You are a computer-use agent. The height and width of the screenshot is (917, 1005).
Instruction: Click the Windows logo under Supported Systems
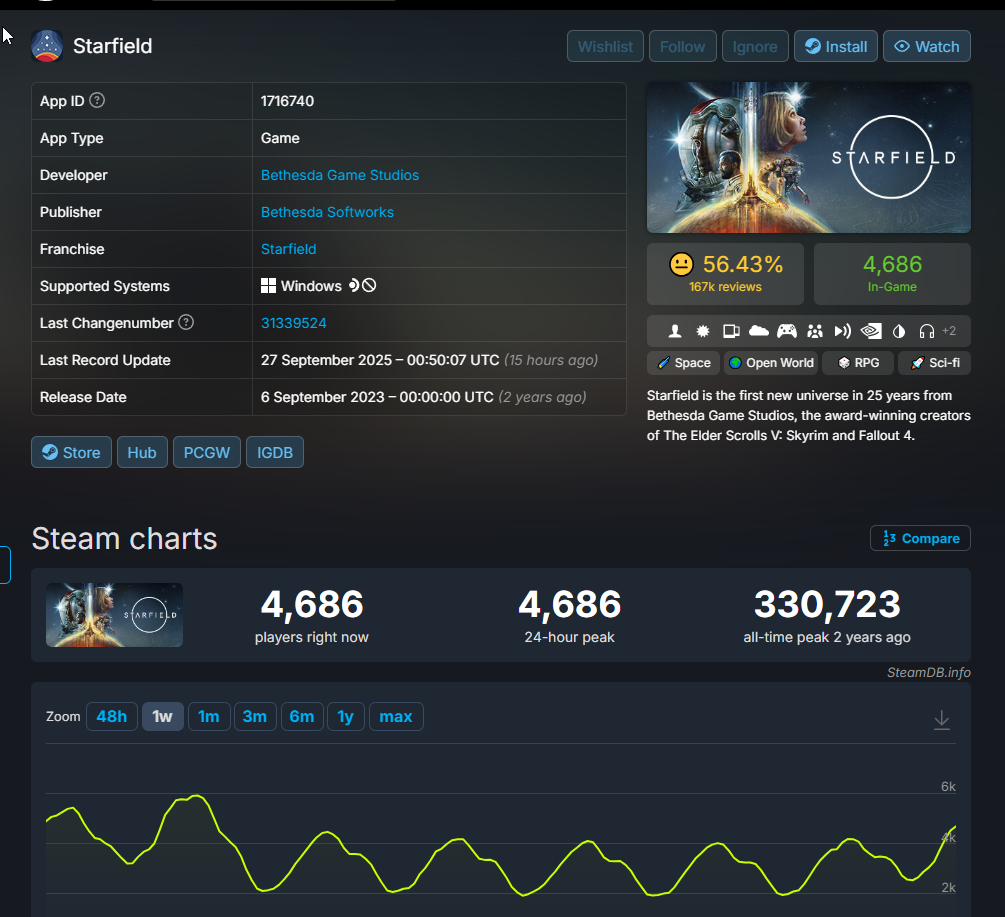[x=268, y=286]
